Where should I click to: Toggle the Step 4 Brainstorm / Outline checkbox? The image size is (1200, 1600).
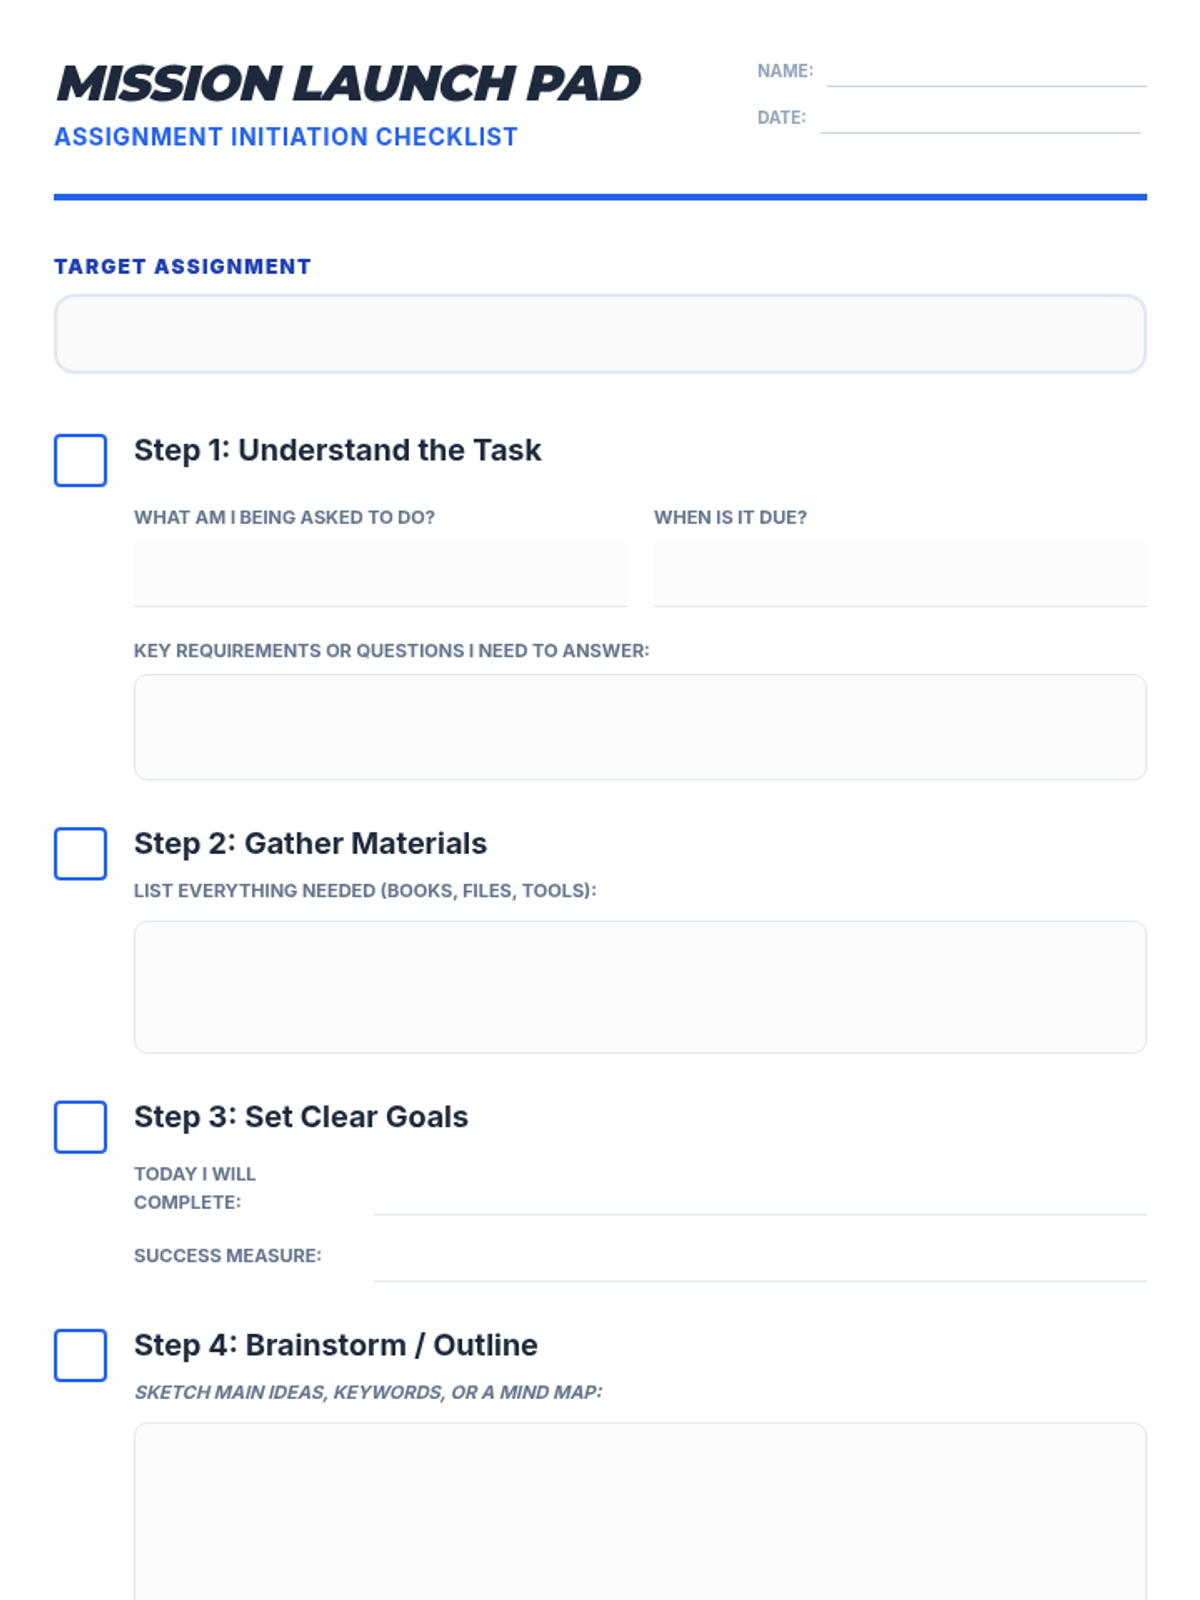(x=80, y=1355)
